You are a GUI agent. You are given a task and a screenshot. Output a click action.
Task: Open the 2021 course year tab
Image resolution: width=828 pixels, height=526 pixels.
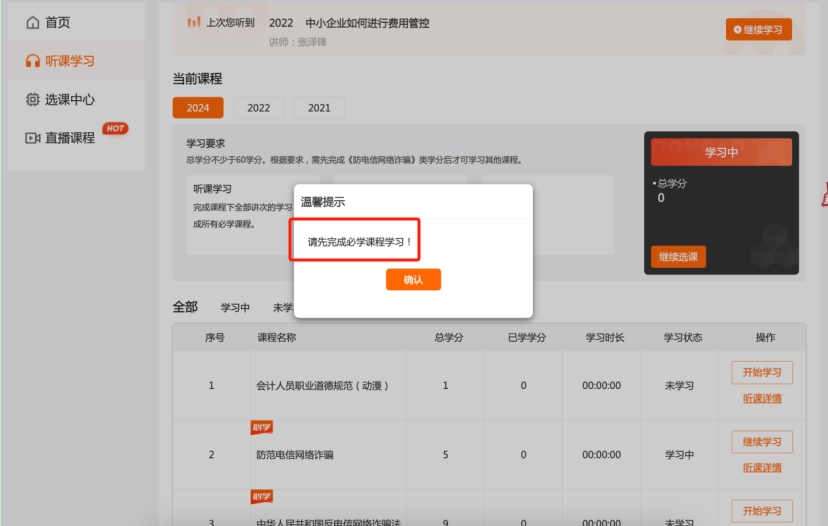coord(319,108)
